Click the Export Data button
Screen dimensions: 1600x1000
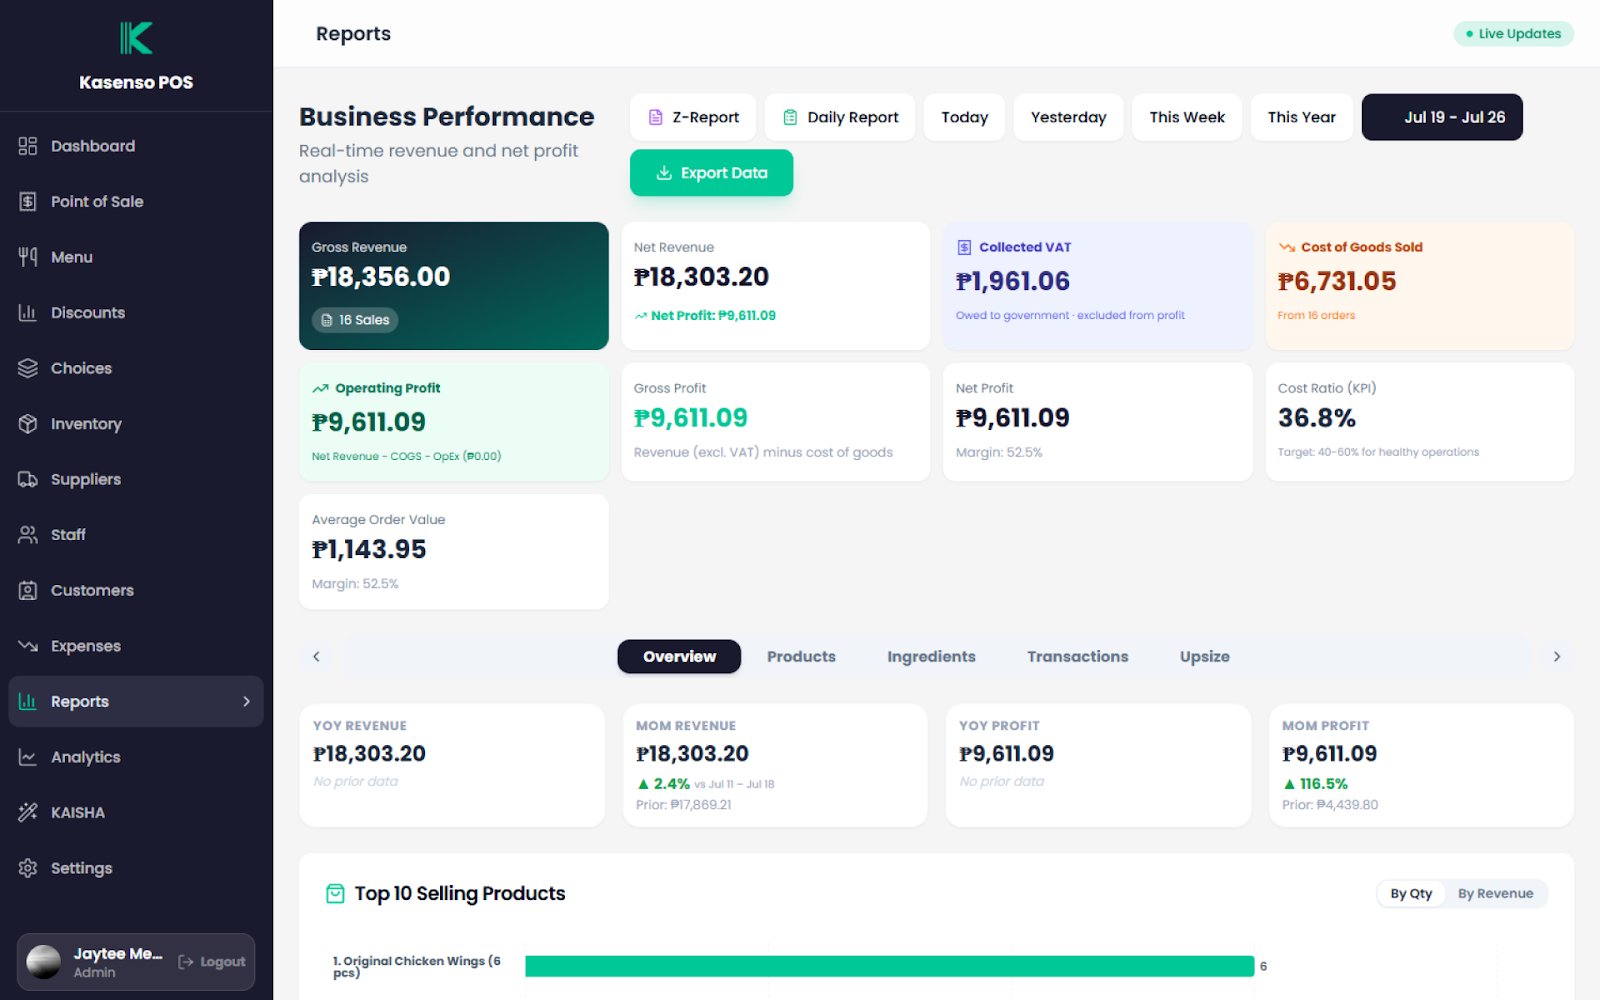click(711, 173)
